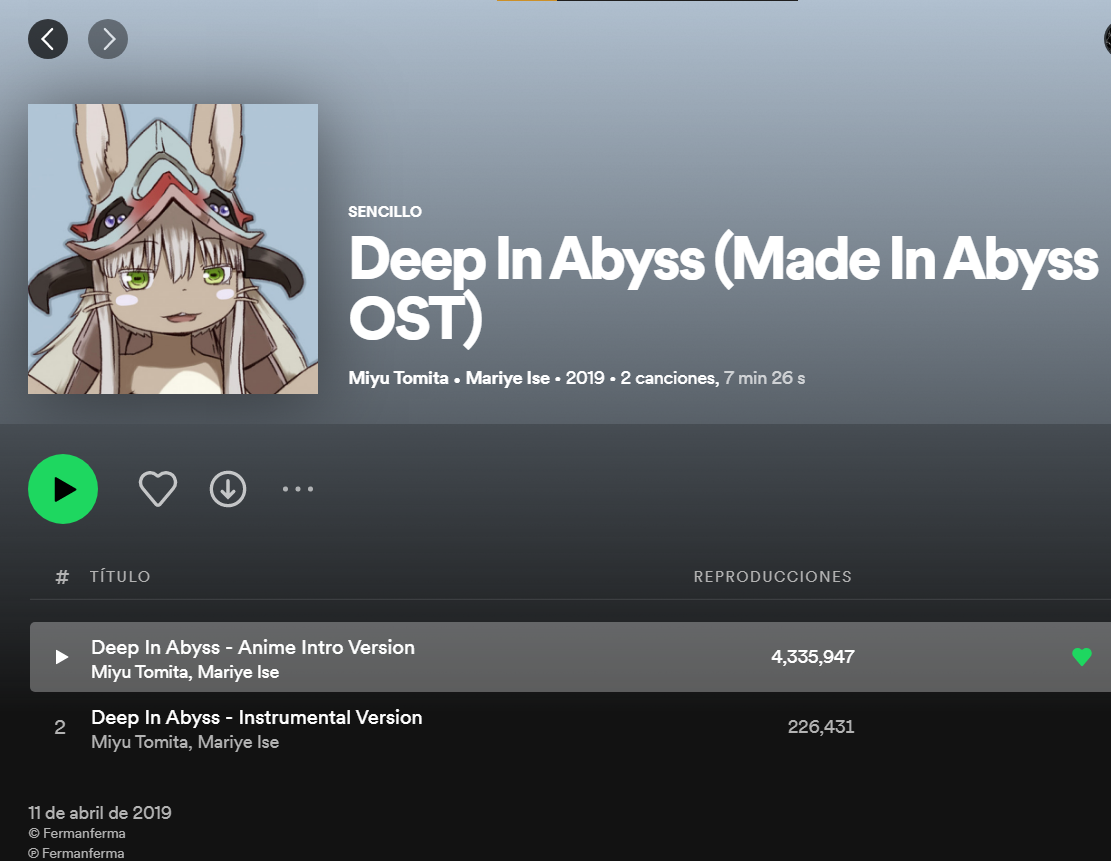Save the album with the heart outline icon
Screen dimensions: 1111x861
tap(157, 489)
